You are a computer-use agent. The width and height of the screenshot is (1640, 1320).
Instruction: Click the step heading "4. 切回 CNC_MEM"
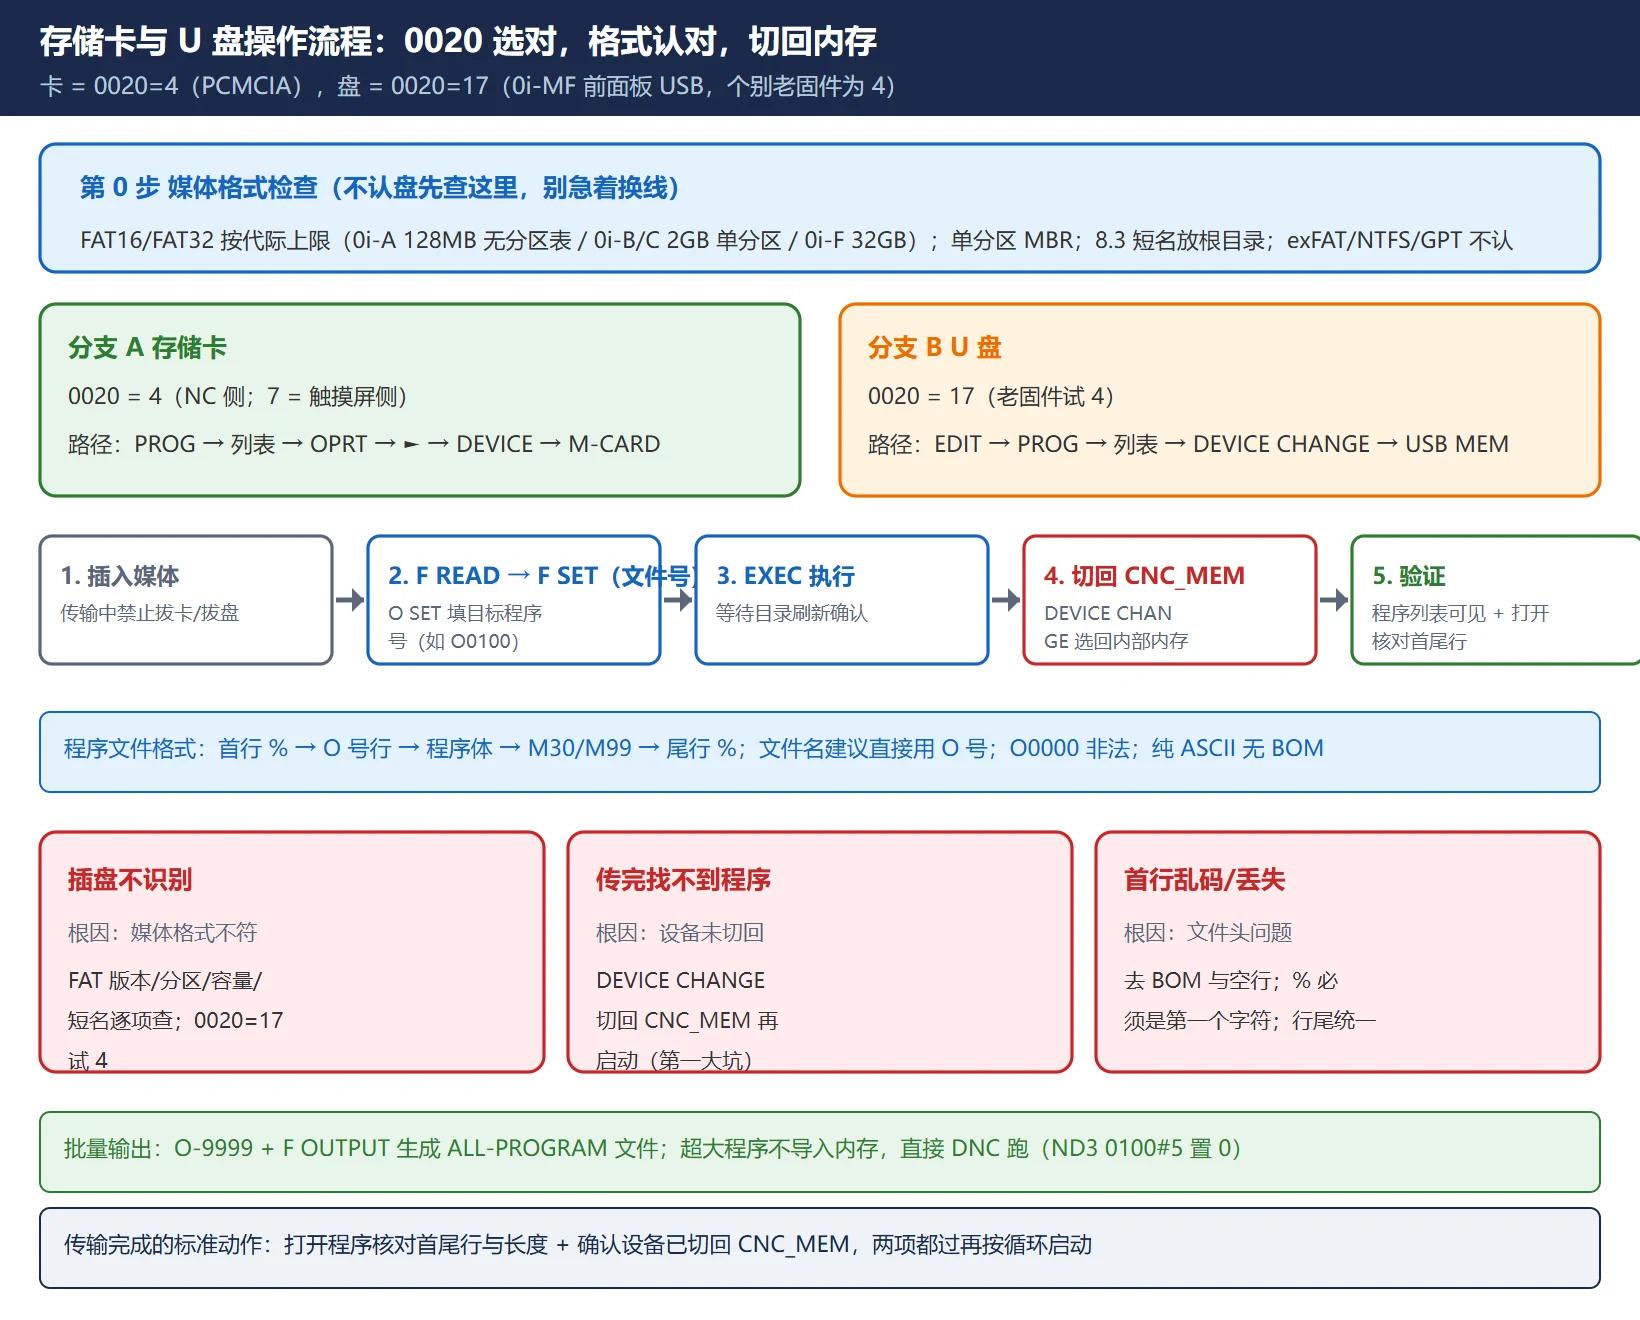click(x=1144, y=576)
